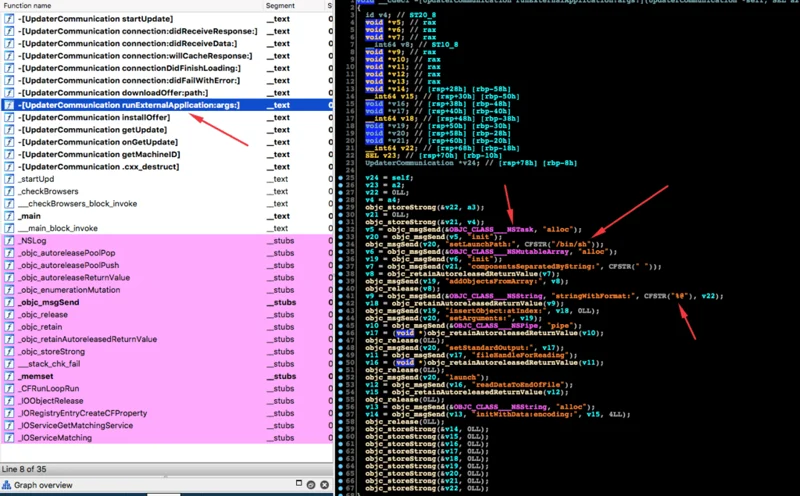Select UpdaterCommunication getUpdate function
The width and height of the screenshot is (800, 496).
point(92,130)
